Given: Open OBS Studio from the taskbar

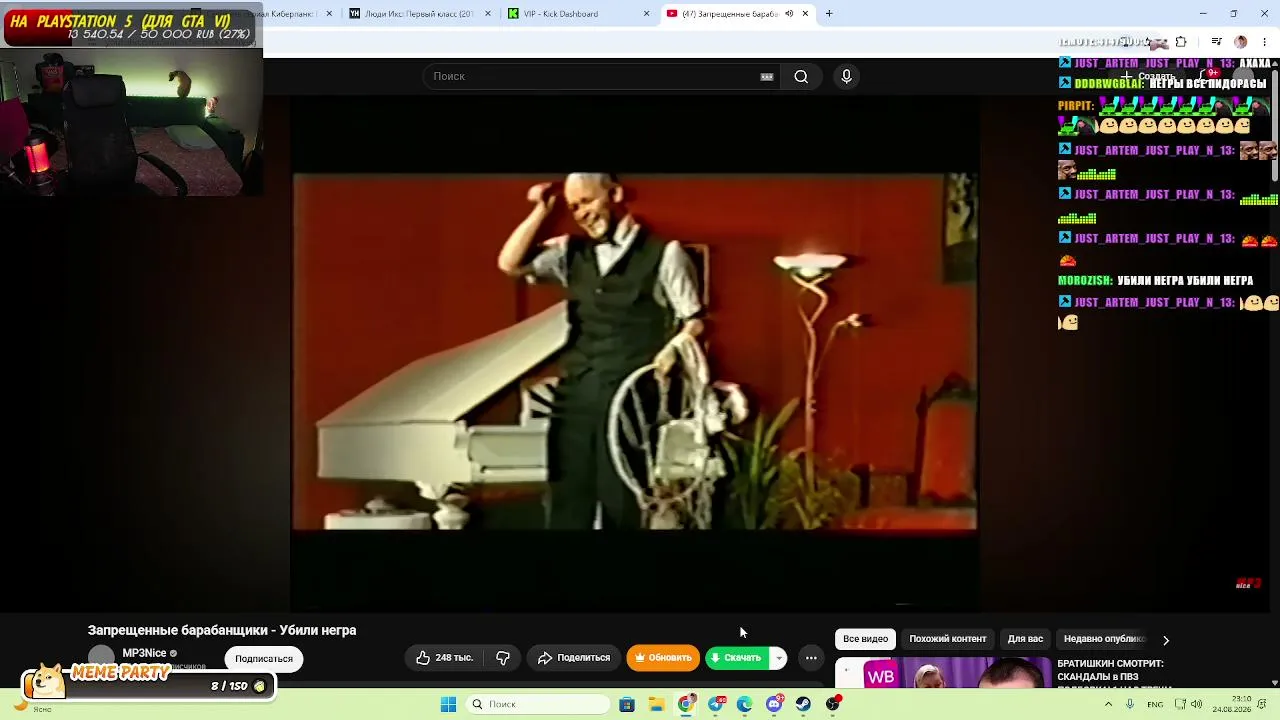Looking at the screenshot, I should [x=834, y=704].
